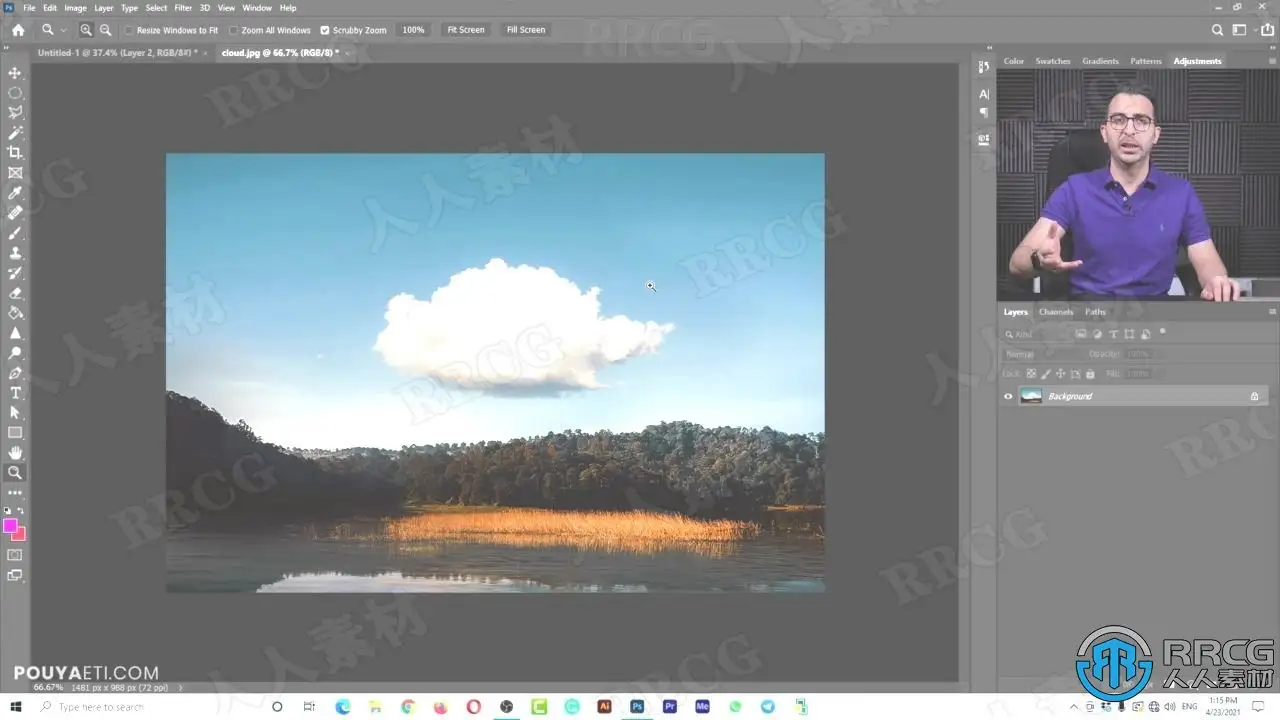Choose the Zoom Out magnifier option
Image resolution: width=1280 pixels, height=720 pixels.
tap(106, 30)
